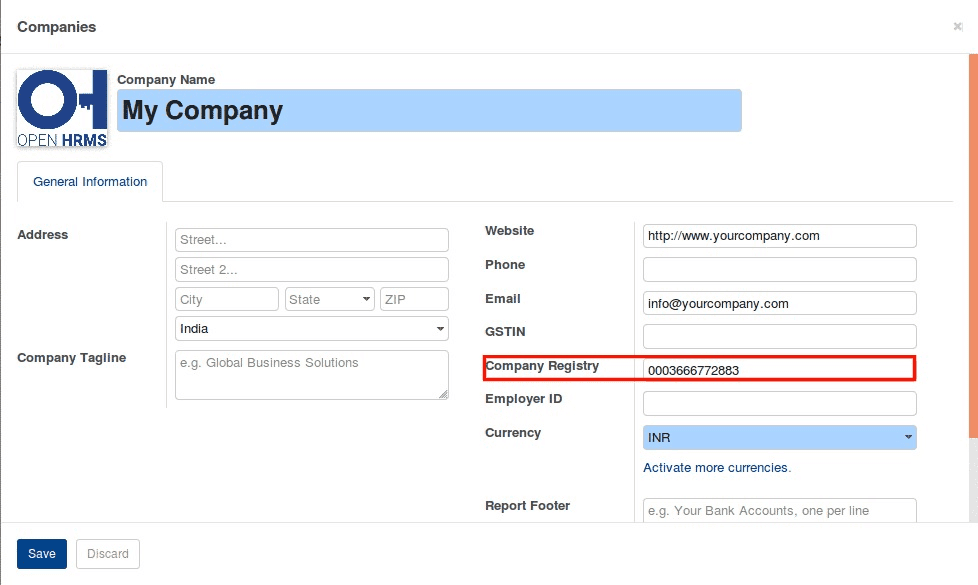Open the State dropdown in Address
Image resolution: width=978 pixels, height=585 pixels.
[x=329, y=298]
